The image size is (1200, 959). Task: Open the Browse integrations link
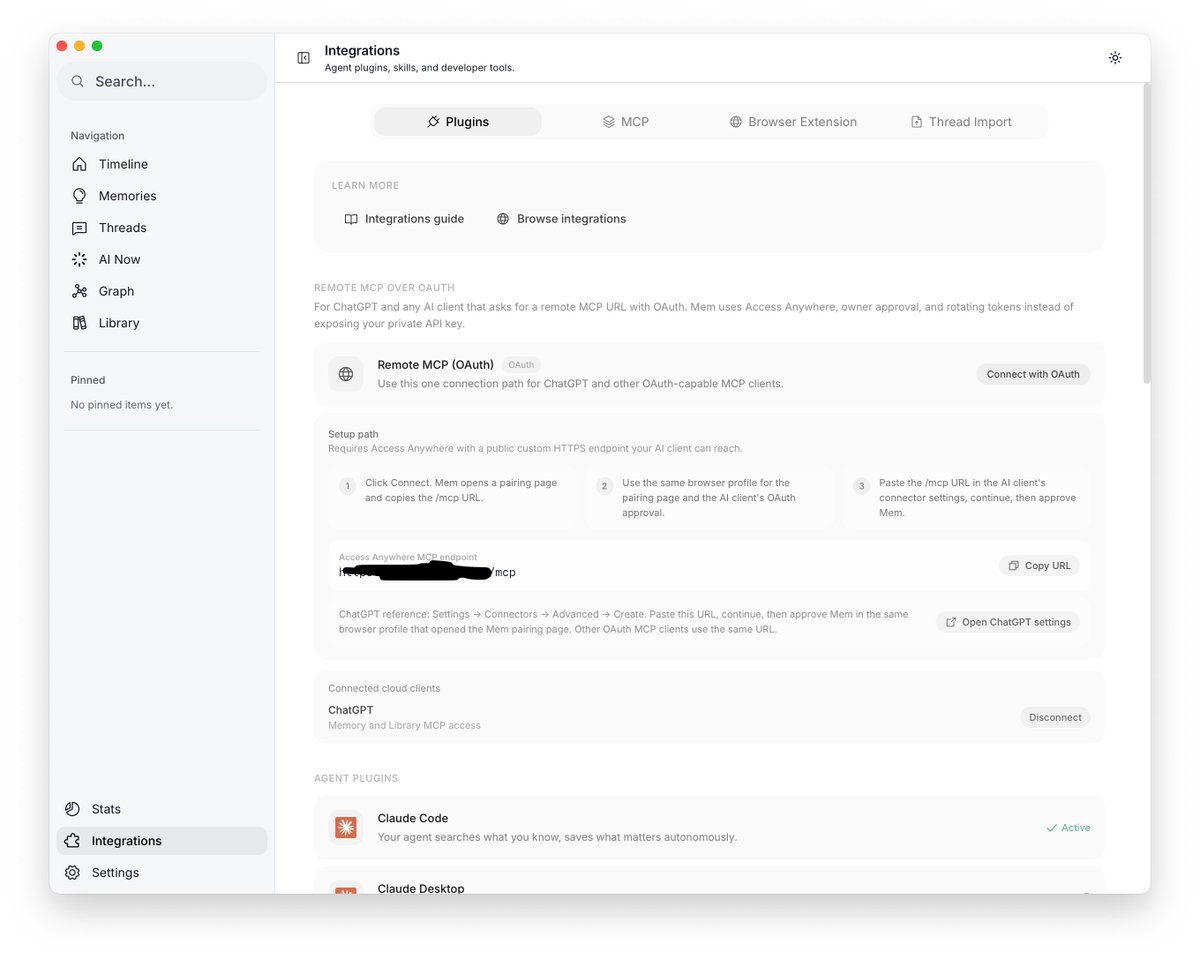click(x=561, y=219)
